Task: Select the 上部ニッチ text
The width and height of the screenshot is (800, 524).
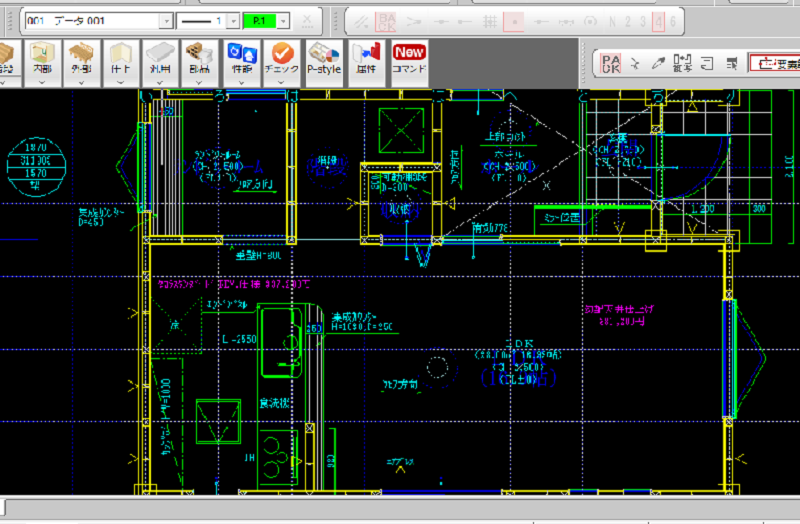Action: click(505, 137)
